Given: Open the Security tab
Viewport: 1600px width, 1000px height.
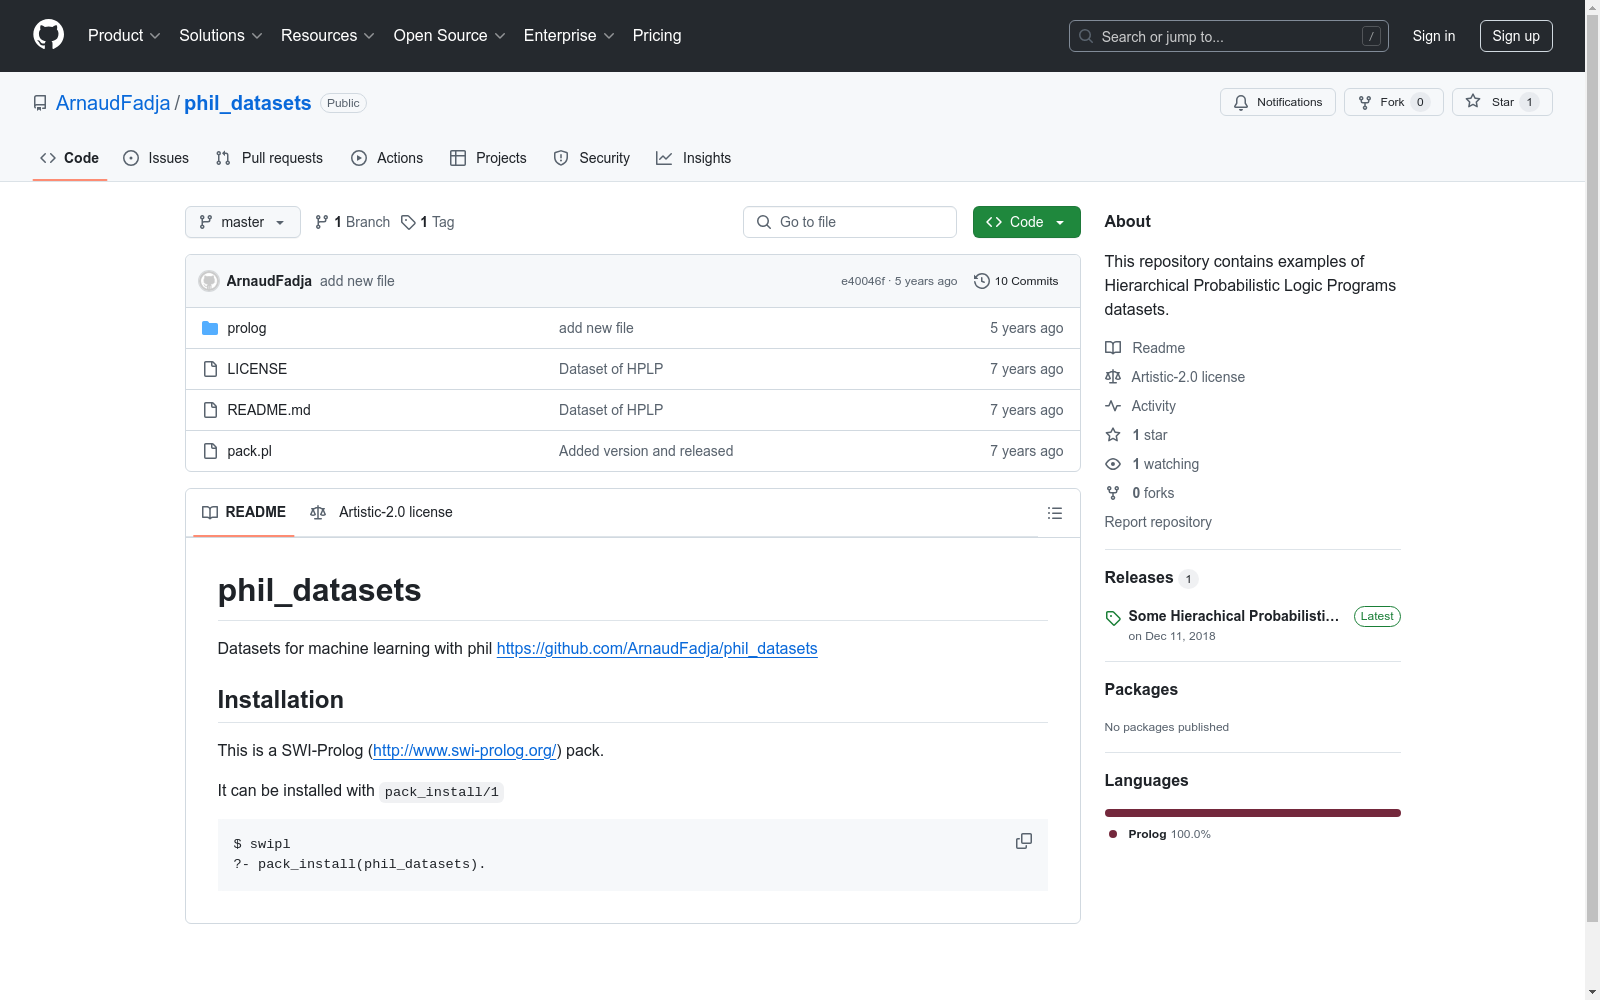Looking at the screenshot, I should (x=592, y=158).
